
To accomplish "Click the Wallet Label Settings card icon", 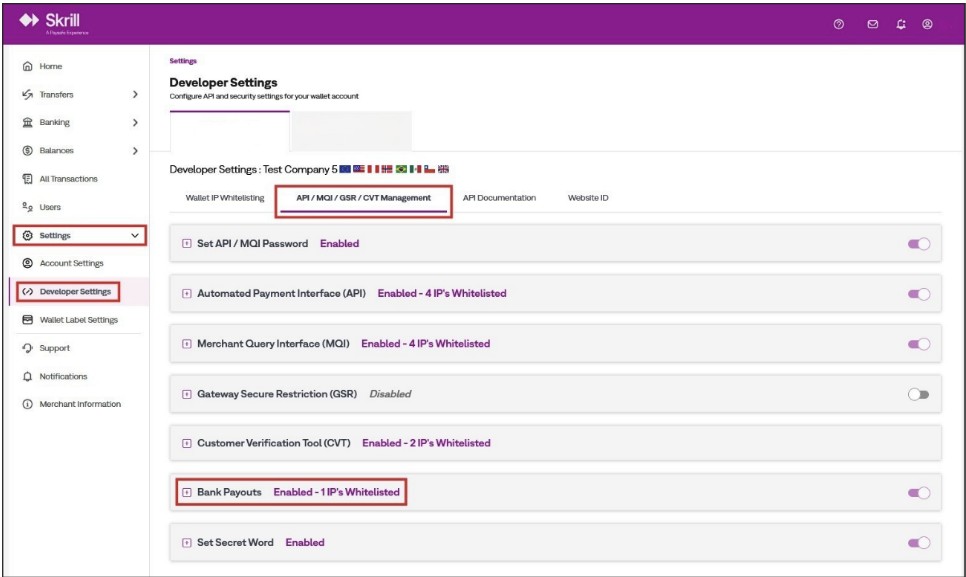I will (28, 320).
